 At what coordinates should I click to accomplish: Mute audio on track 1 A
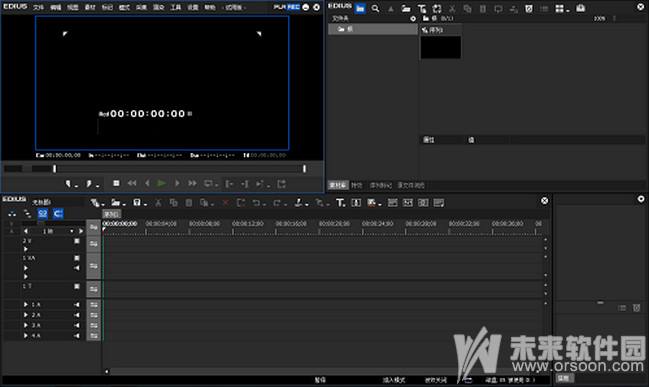(x=77, y=305)
